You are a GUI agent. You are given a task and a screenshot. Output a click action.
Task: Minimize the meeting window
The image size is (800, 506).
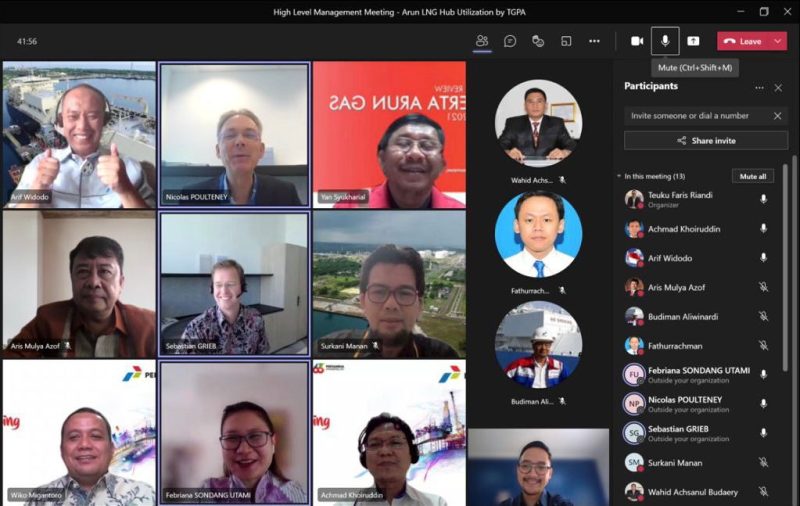(x=741, y=11)
